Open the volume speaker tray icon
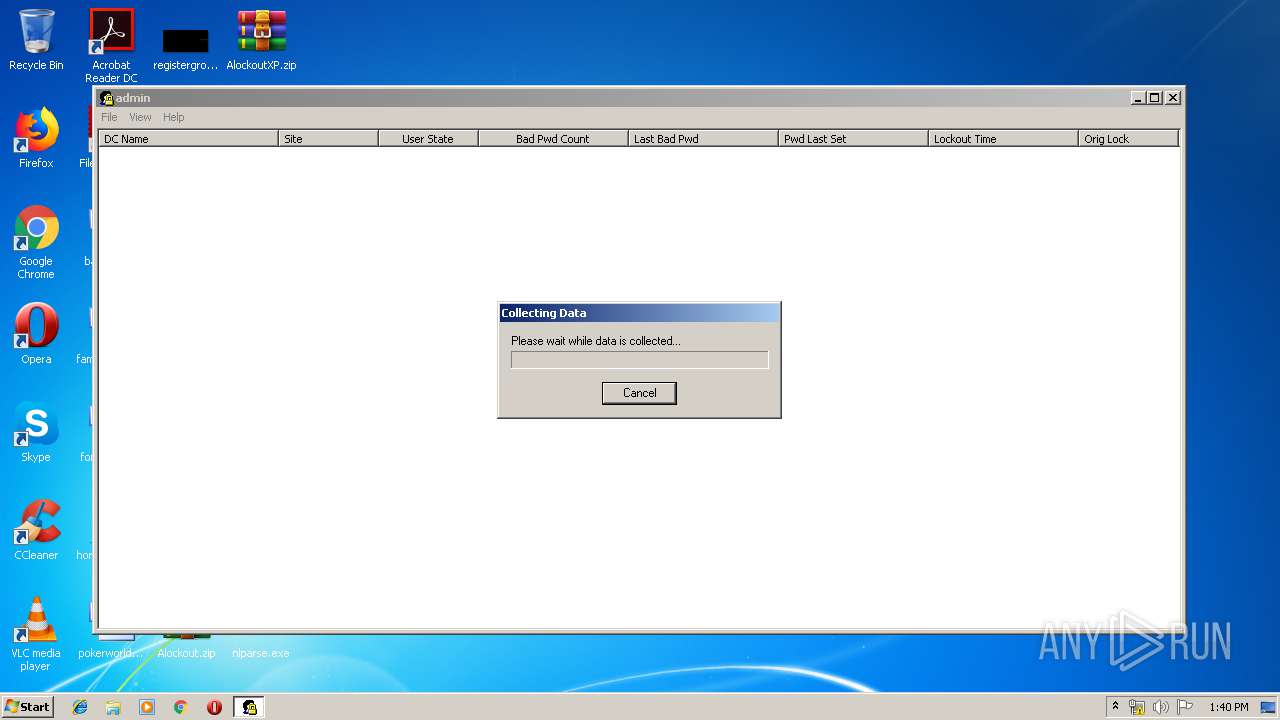The height and width of the screenshot is (720, 1280). [x=1161, y=707]
